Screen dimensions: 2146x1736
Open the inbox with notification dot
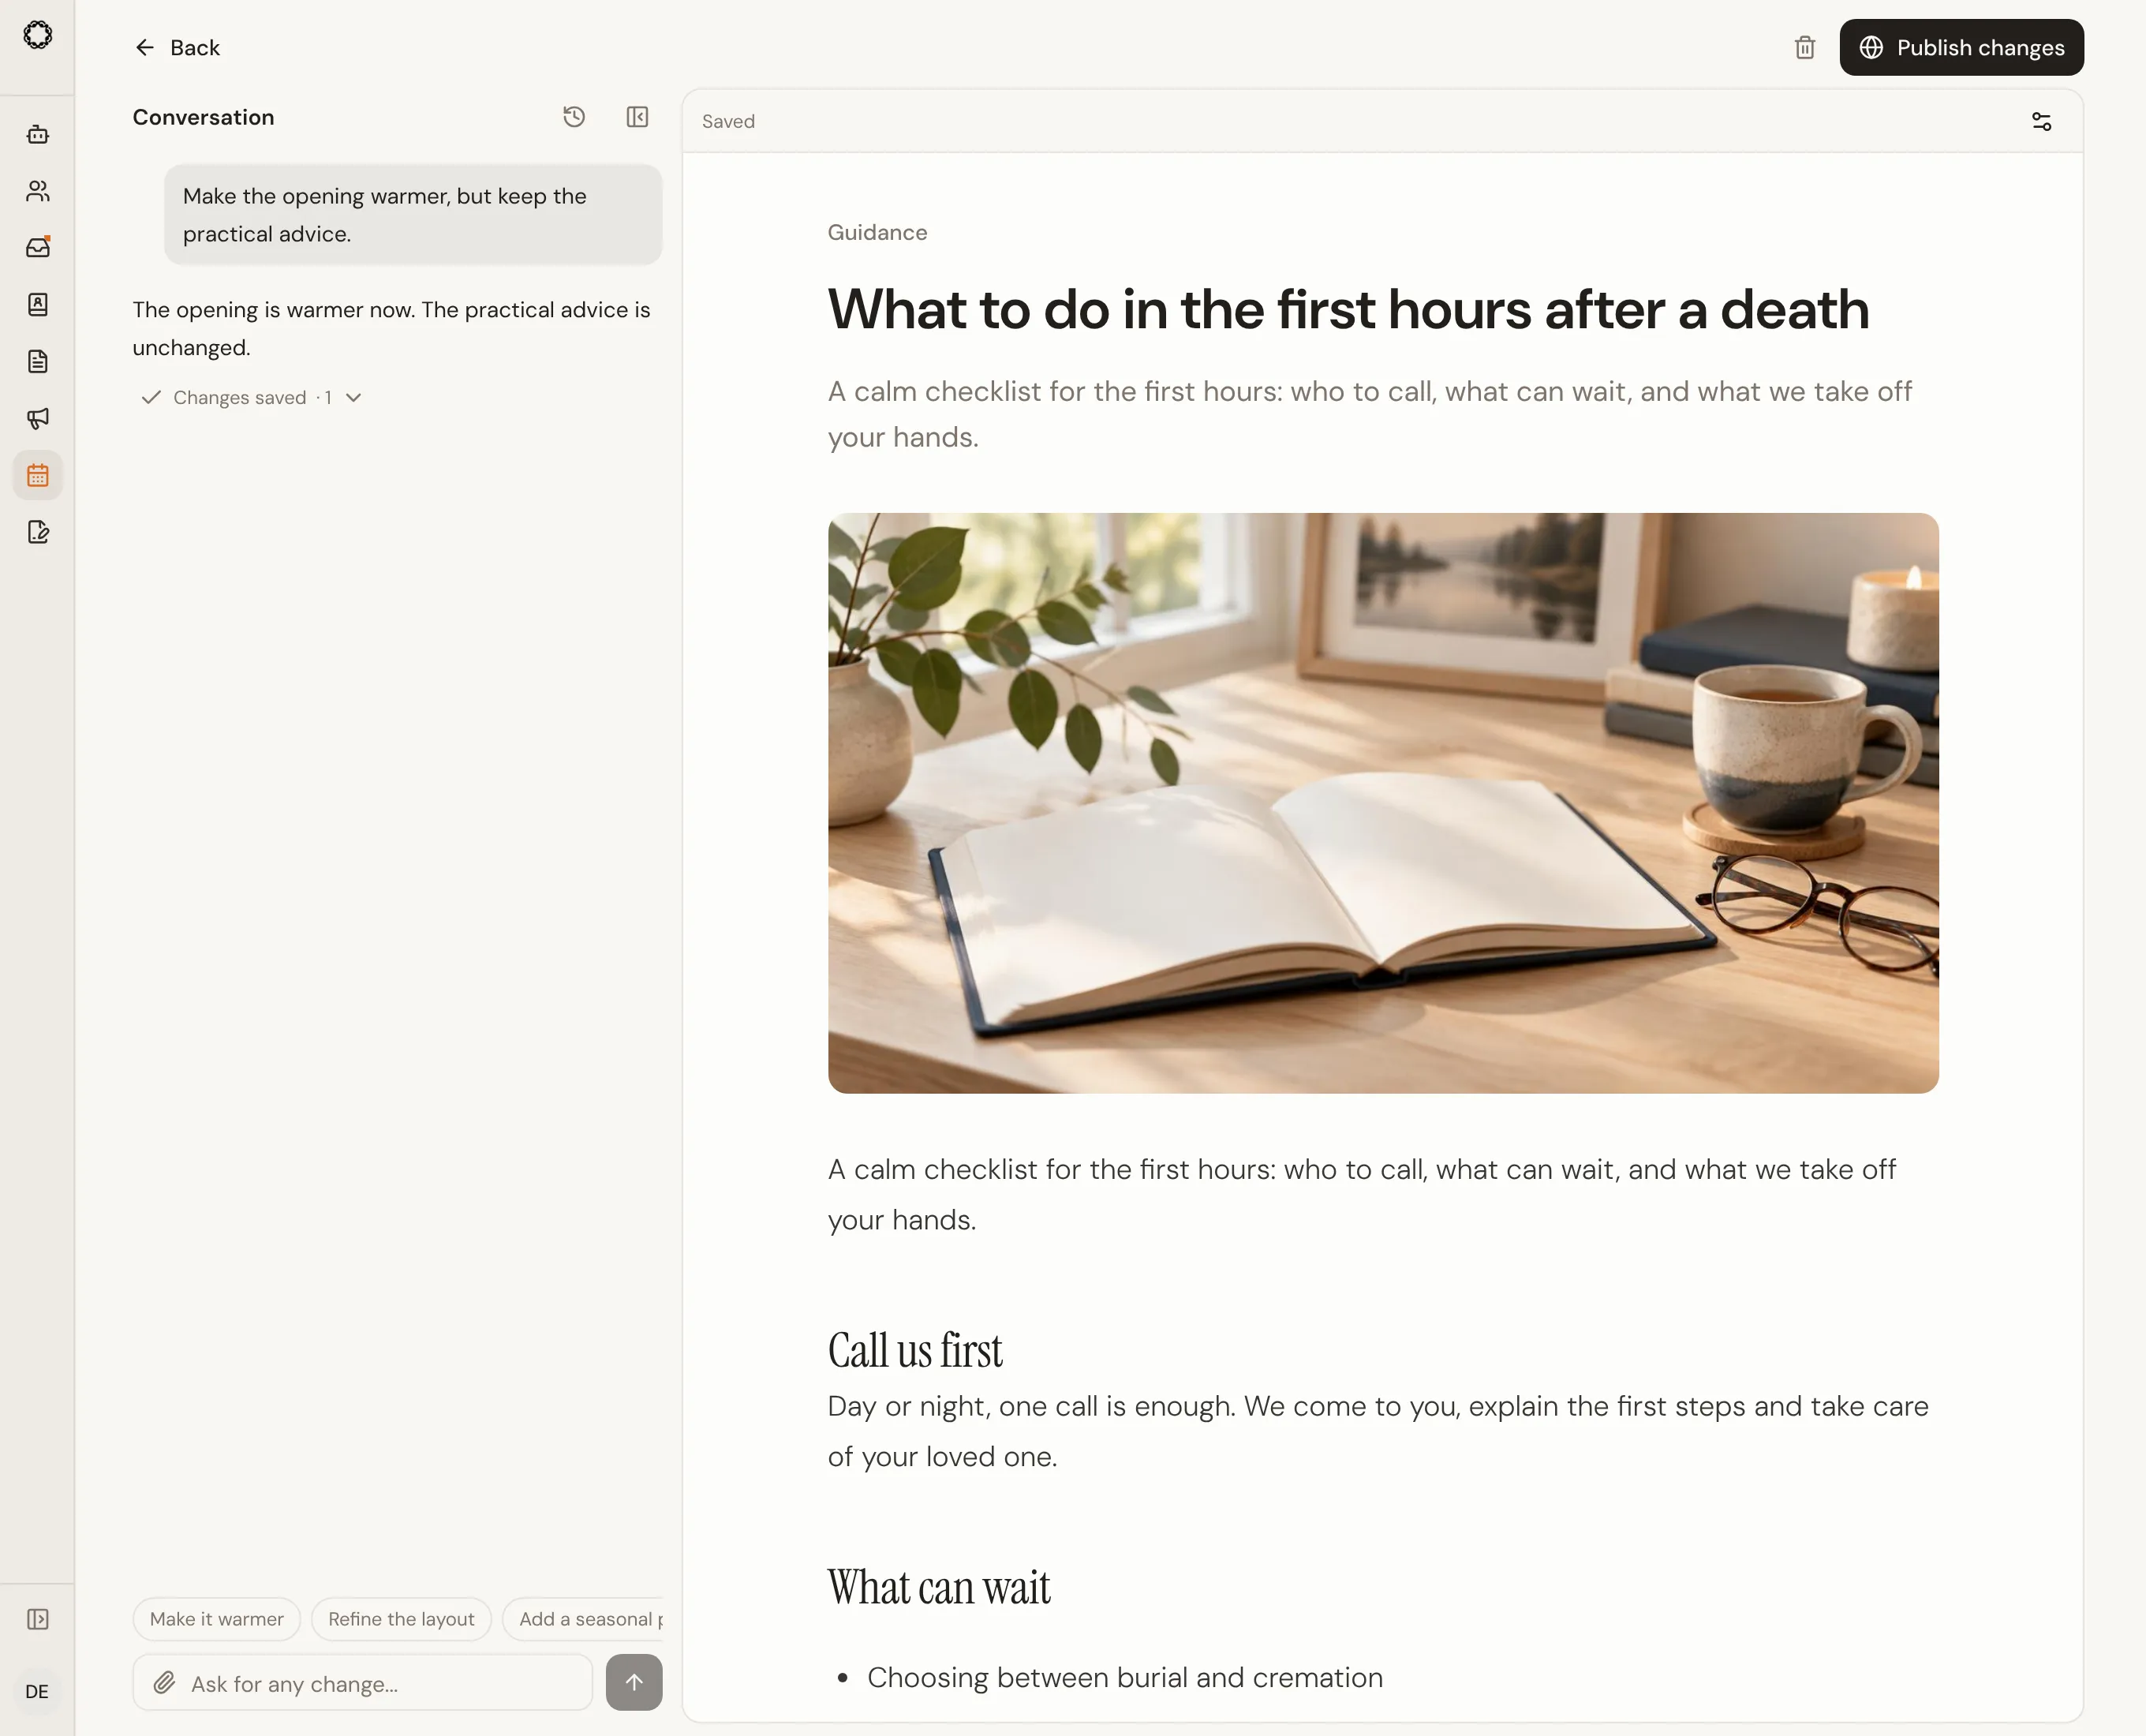tap(38, 247)
